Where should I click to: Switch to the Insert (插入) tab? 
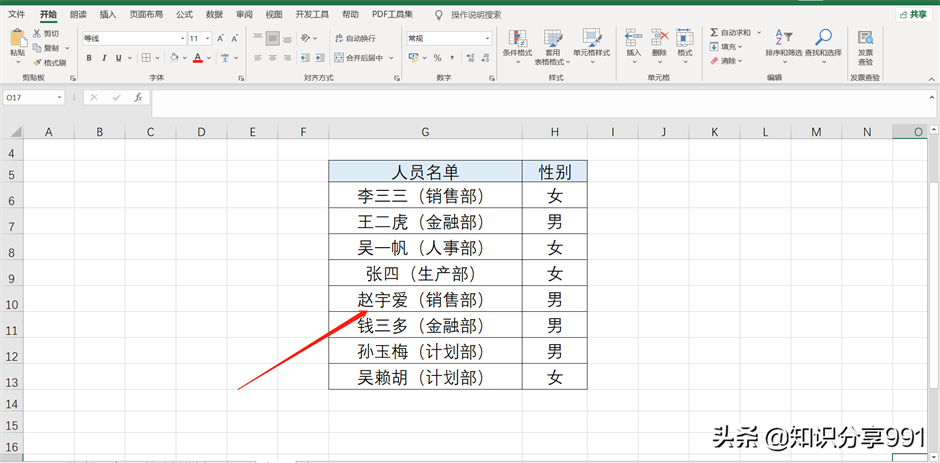[x=108, y=15]
